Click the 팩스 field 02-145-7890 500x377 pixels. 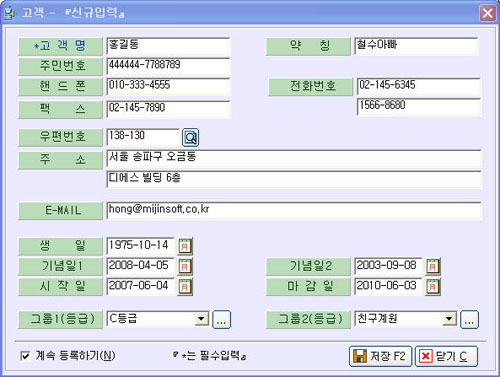168,109
